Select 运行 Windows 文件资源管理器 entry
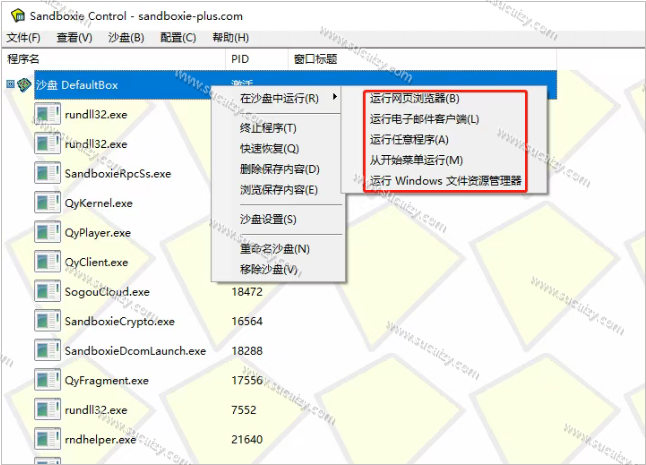Image resolution: width=646 pixels, height=465 pixels. pyautogui.click(x=445, y=180)
